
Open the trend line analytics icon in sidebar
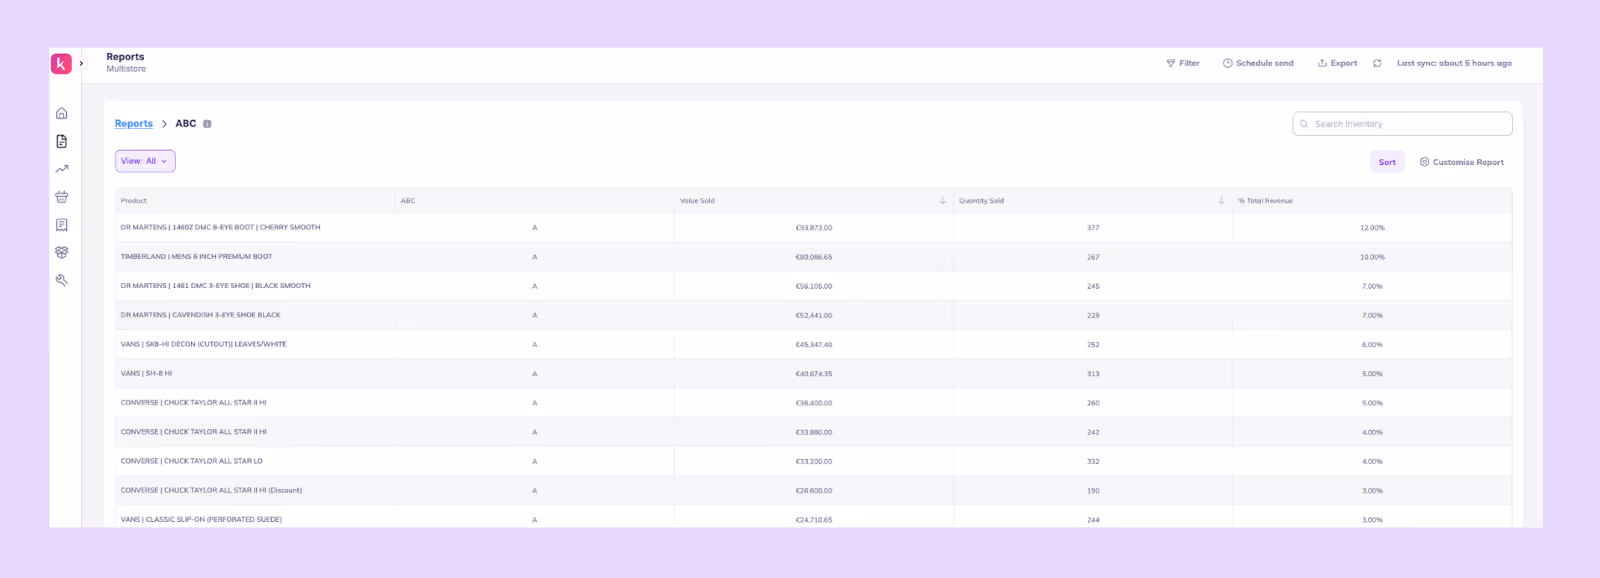pyautogui.click(x=62, y=169)
